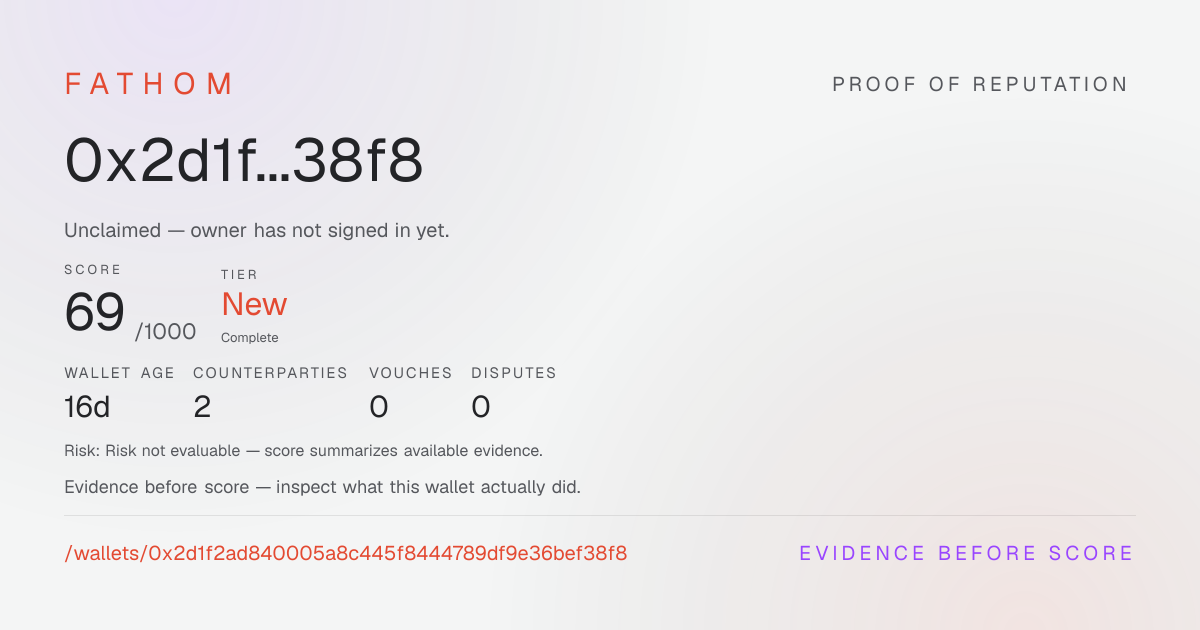This screenshot has width=1200, height=630.
Task: Click the DISPUTES label
Action: 514,373
